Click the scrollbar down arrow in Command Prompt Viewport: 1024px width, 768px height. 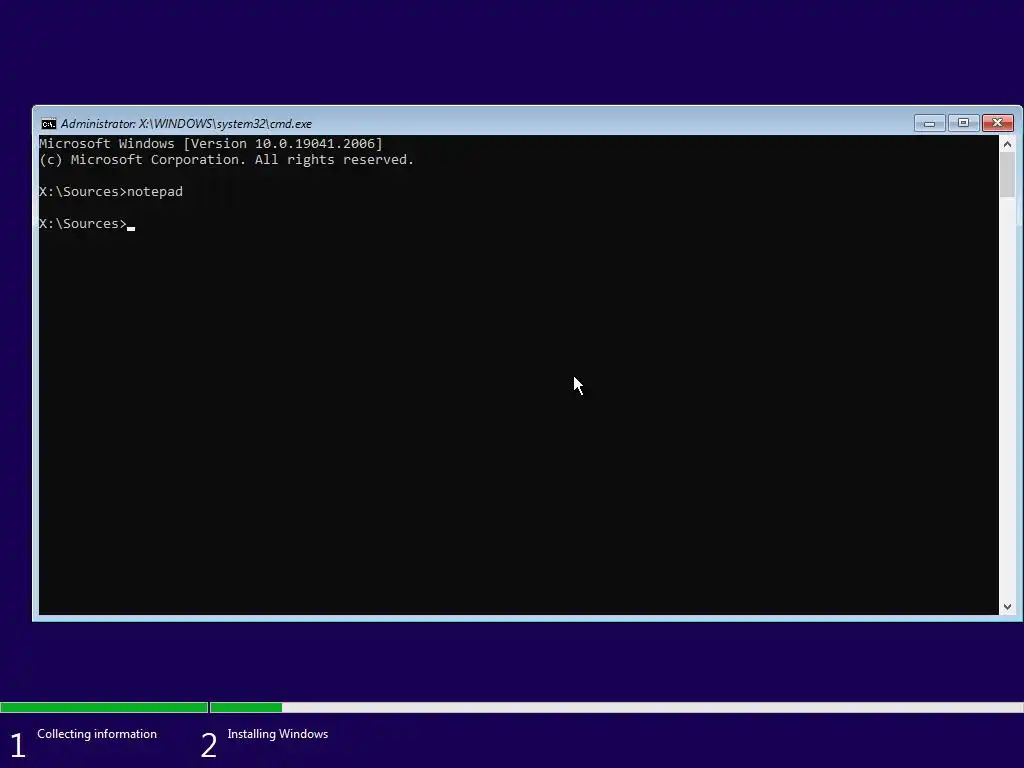(1007, 607)
